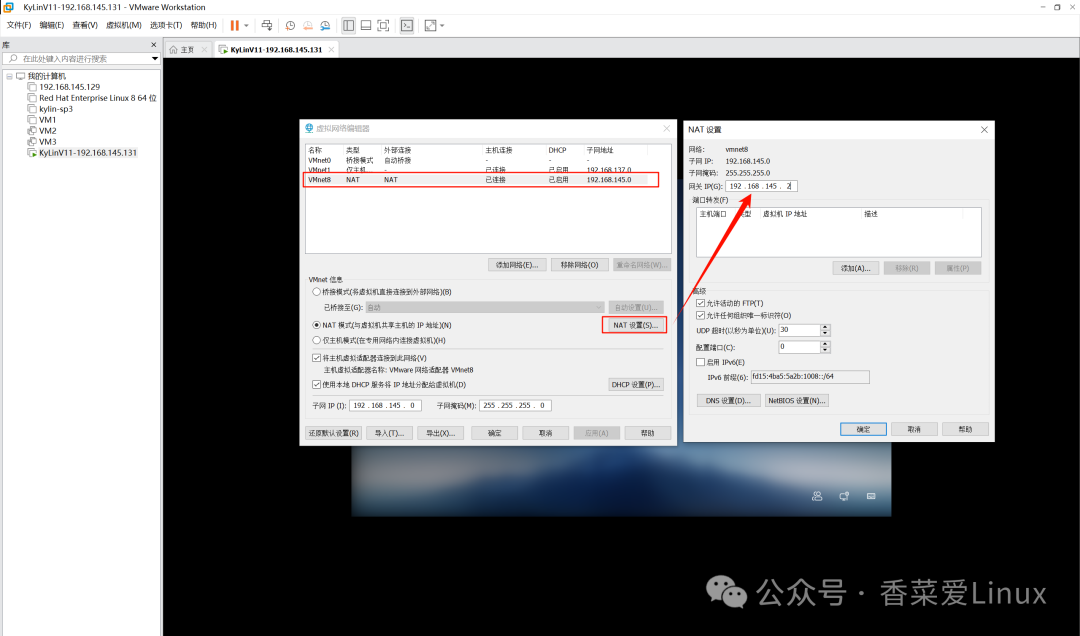
Task: Click the 网关 IP input field
Action: 761,186
